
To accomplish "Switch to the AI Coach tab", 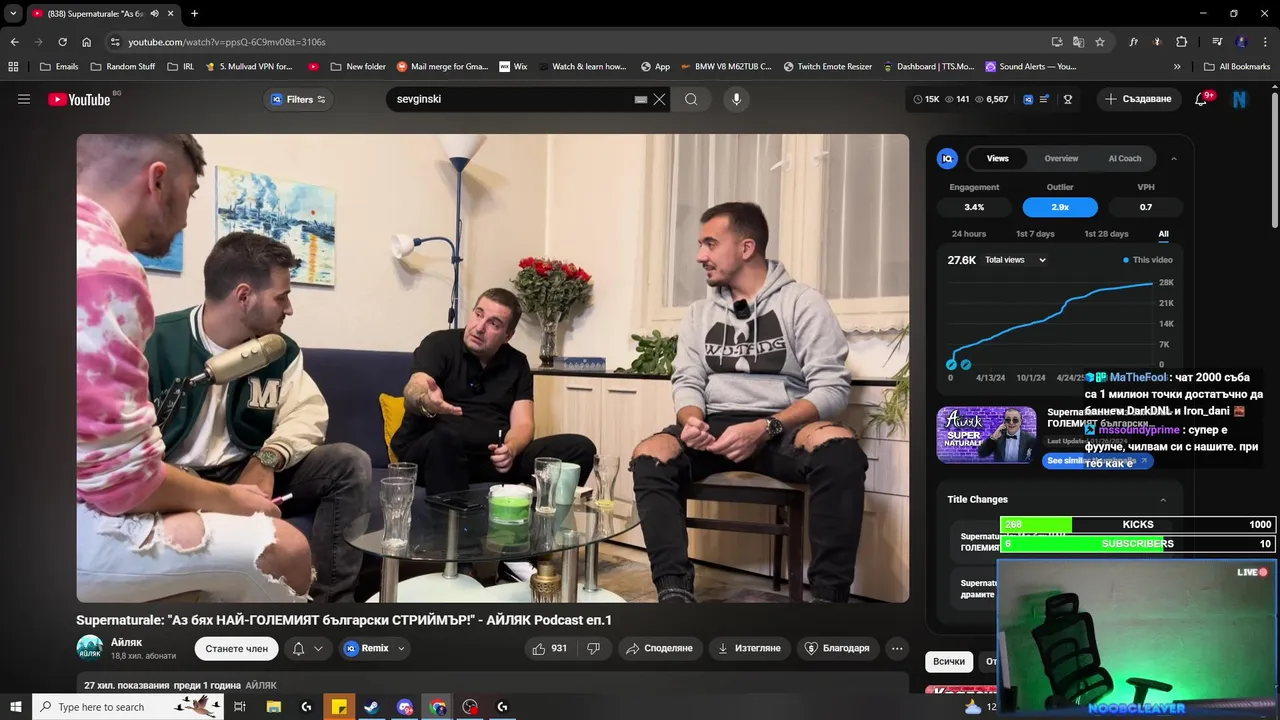I will pyautogui.click(x=1125, y=158).
